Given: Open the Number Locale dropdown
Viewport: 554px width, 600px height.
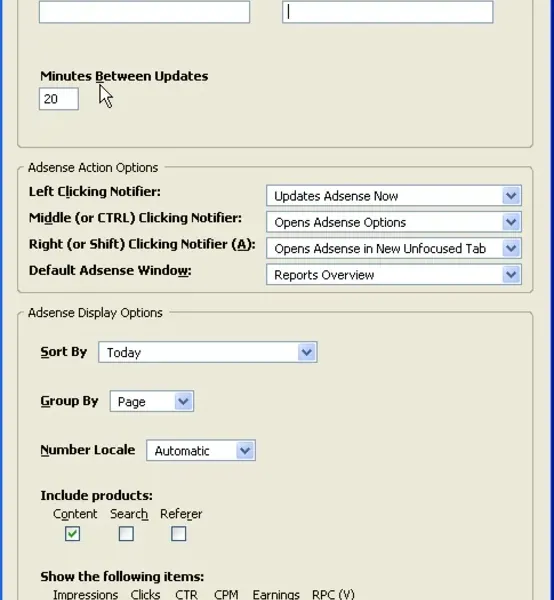Looking at the screenshot, I should pyautogui.click(x=201, y=450).
